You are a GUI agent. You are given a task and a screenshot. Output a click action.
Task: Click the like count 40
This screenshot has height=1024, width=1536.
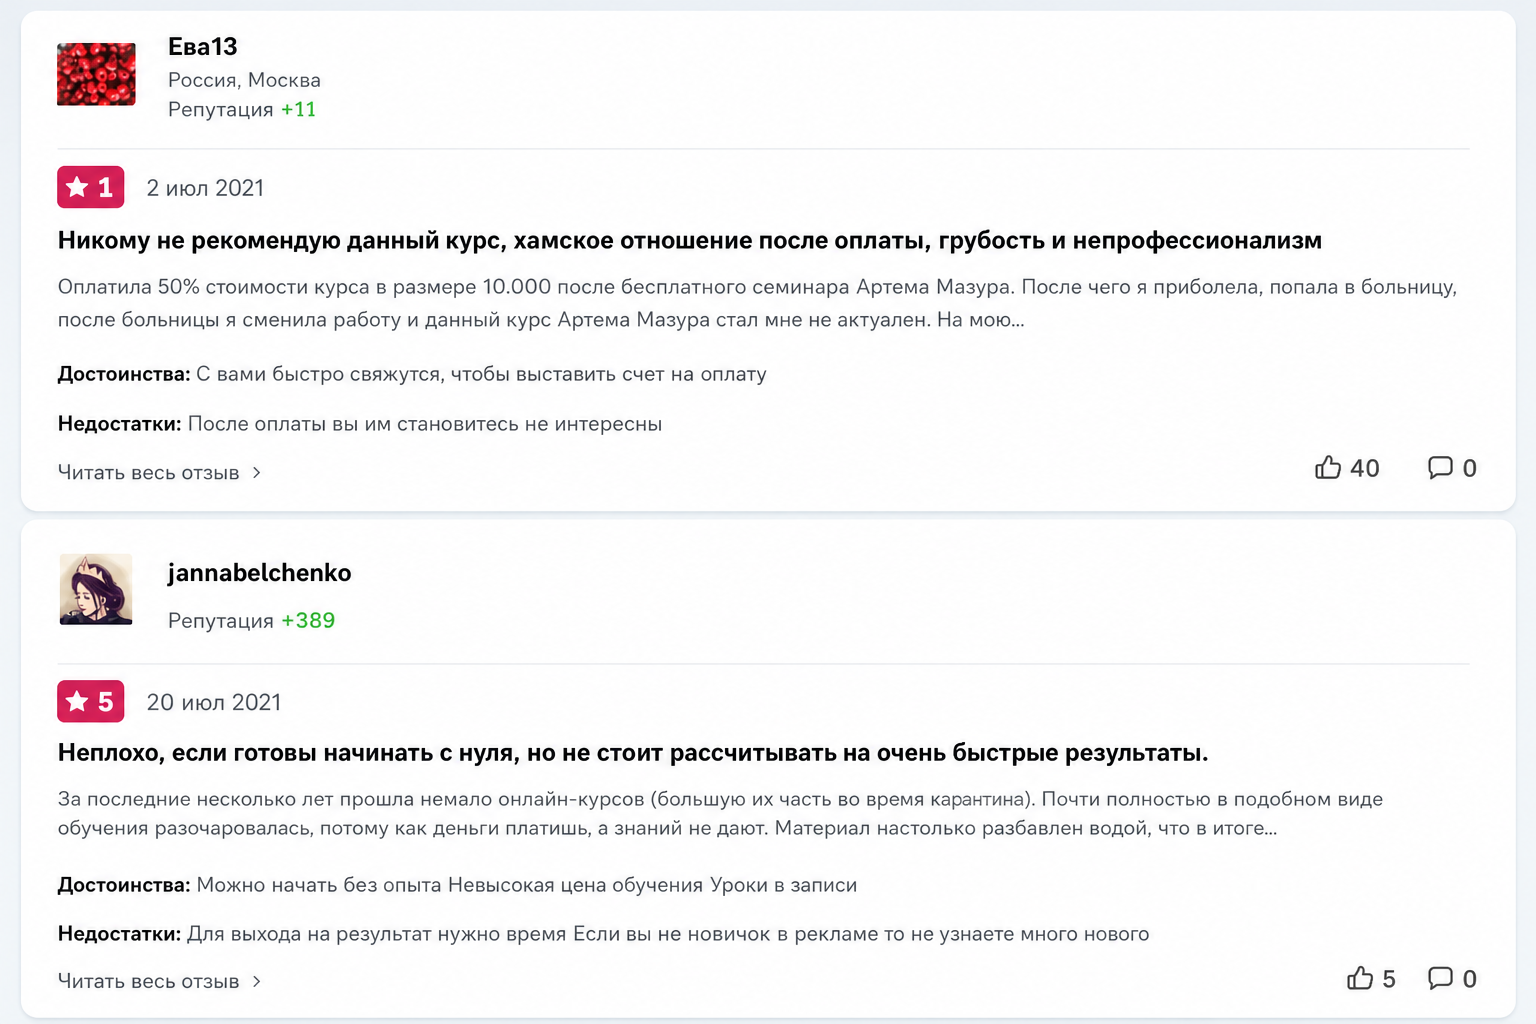[x=1365, y=468]
